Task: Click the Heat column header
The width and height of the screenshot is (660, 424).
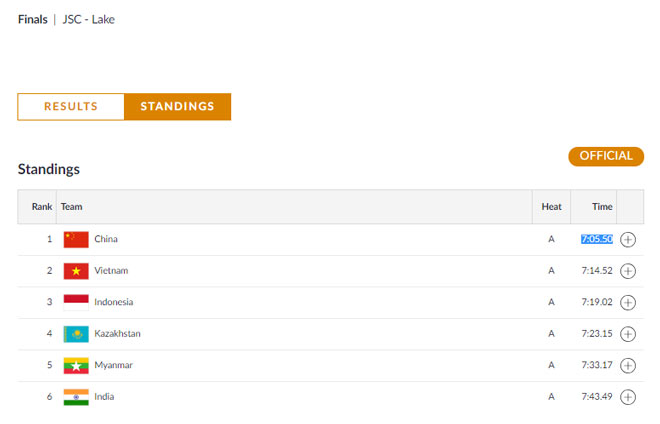Action: click(551, 207)
